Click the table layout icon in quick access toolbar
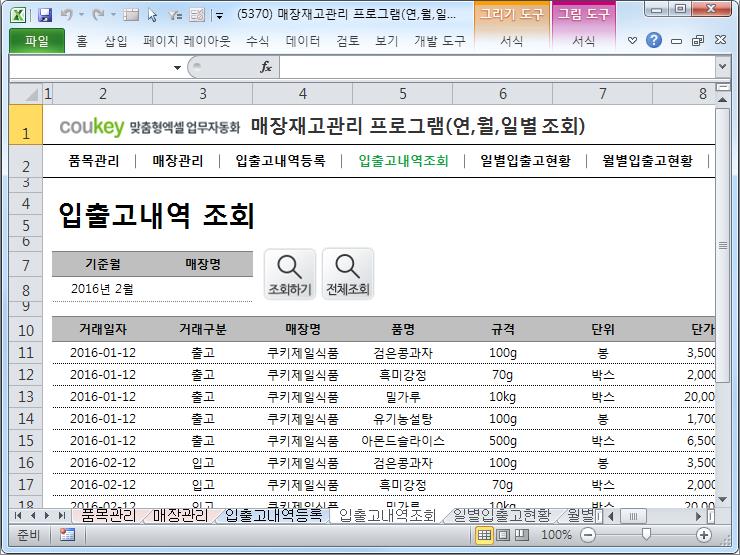 (131, 15)
